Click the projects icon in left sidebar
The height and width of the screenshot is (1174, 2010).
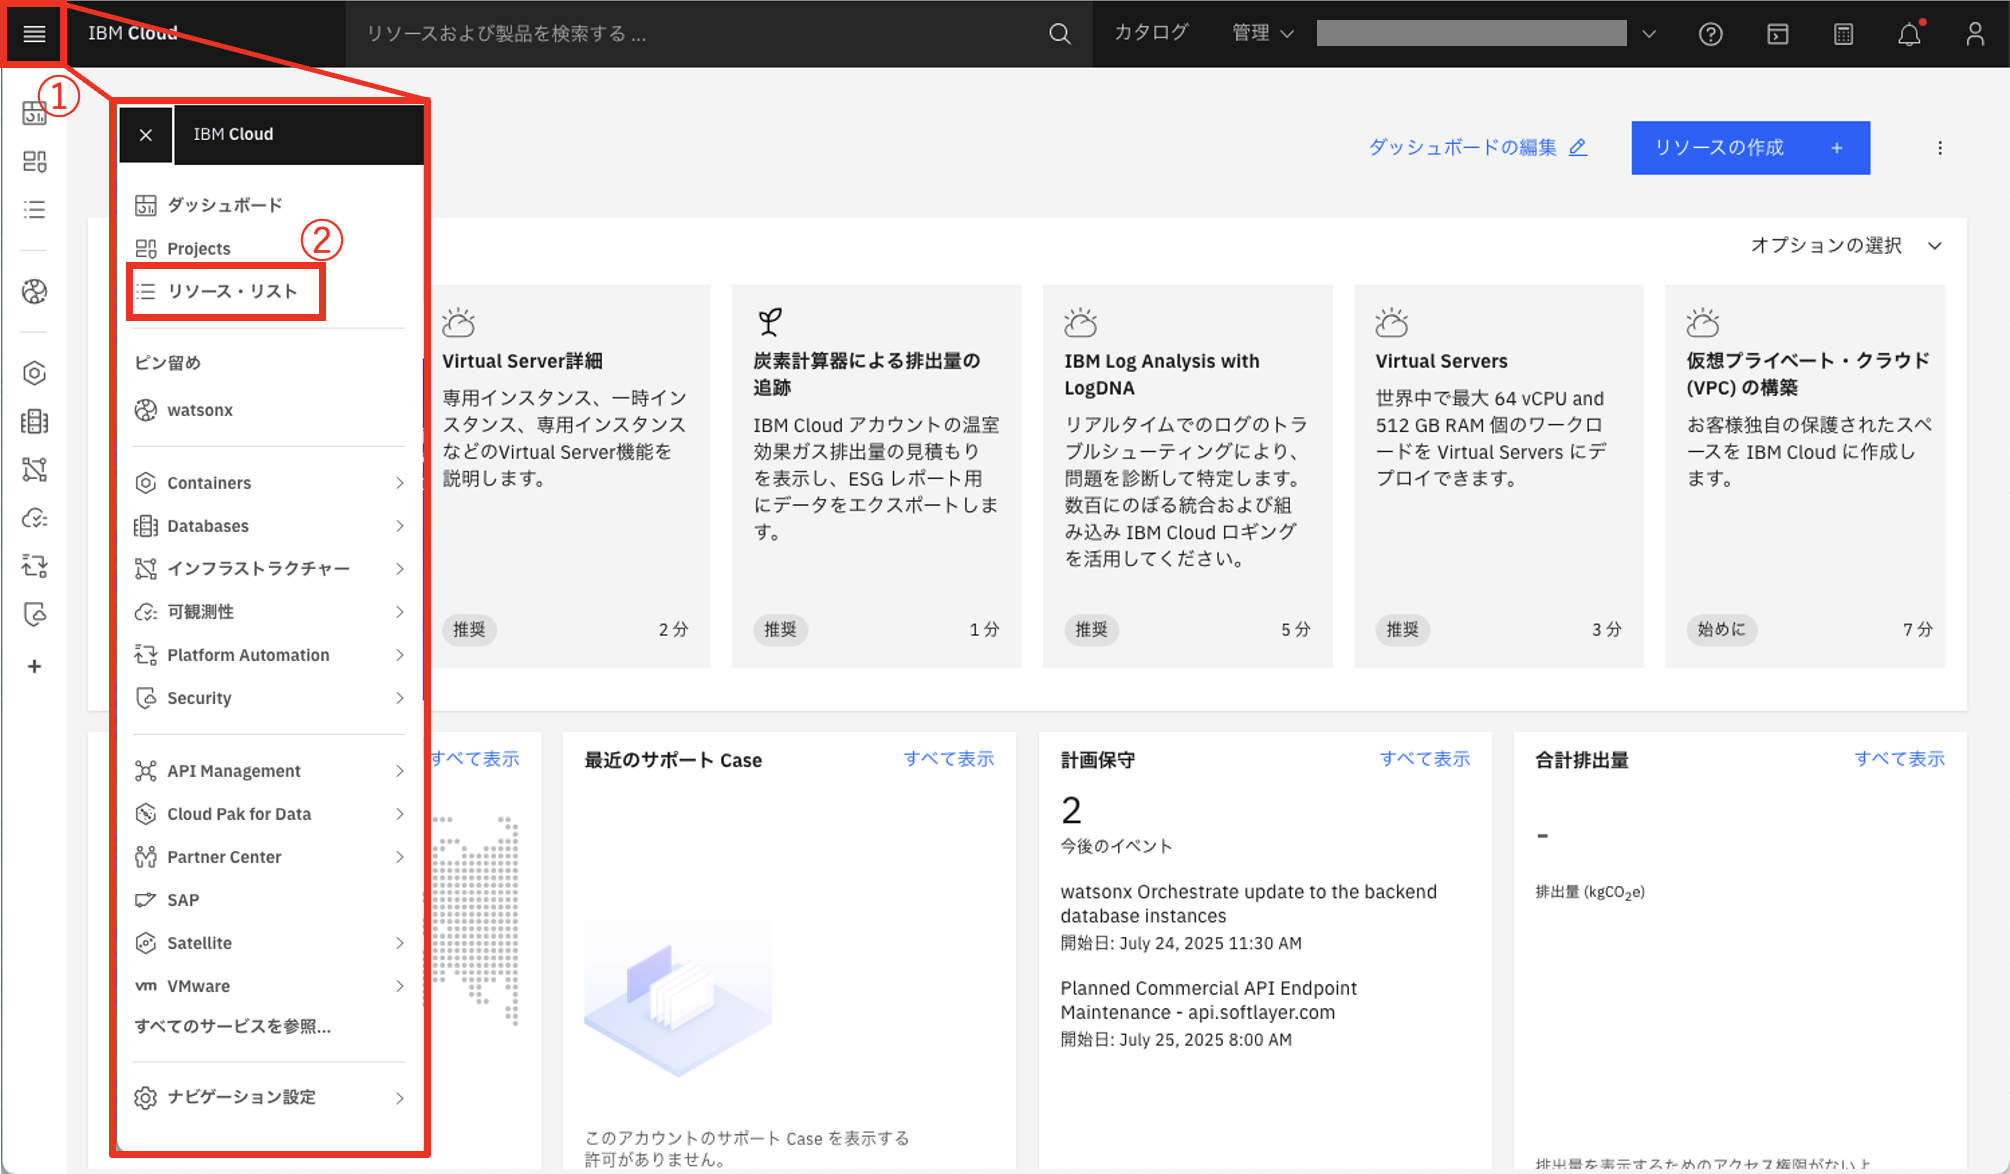pos(34,161)
